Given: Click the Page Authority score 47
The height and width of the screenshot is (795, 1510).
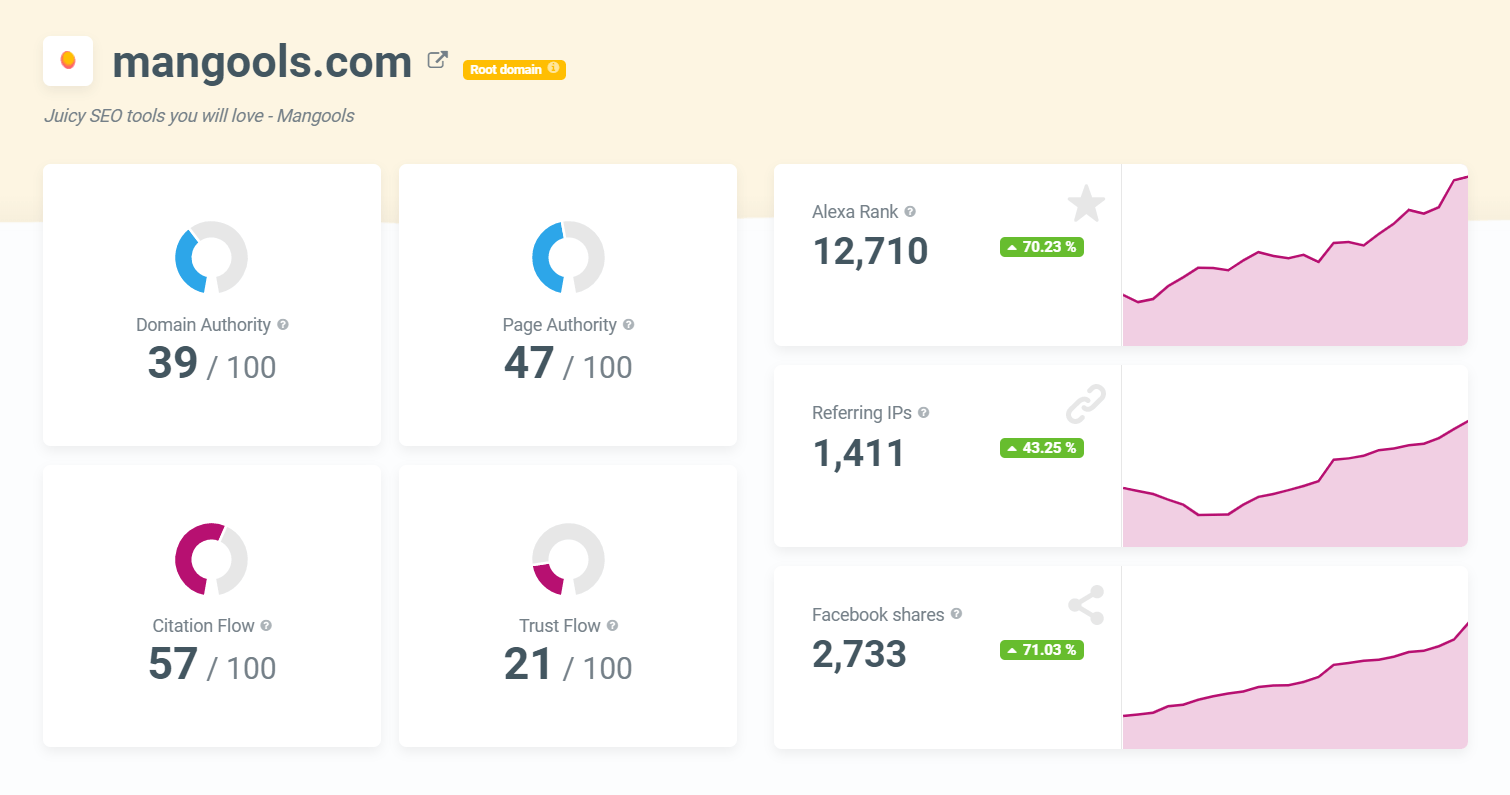Looking at the screenshot, I should click(x=529, y=363).
